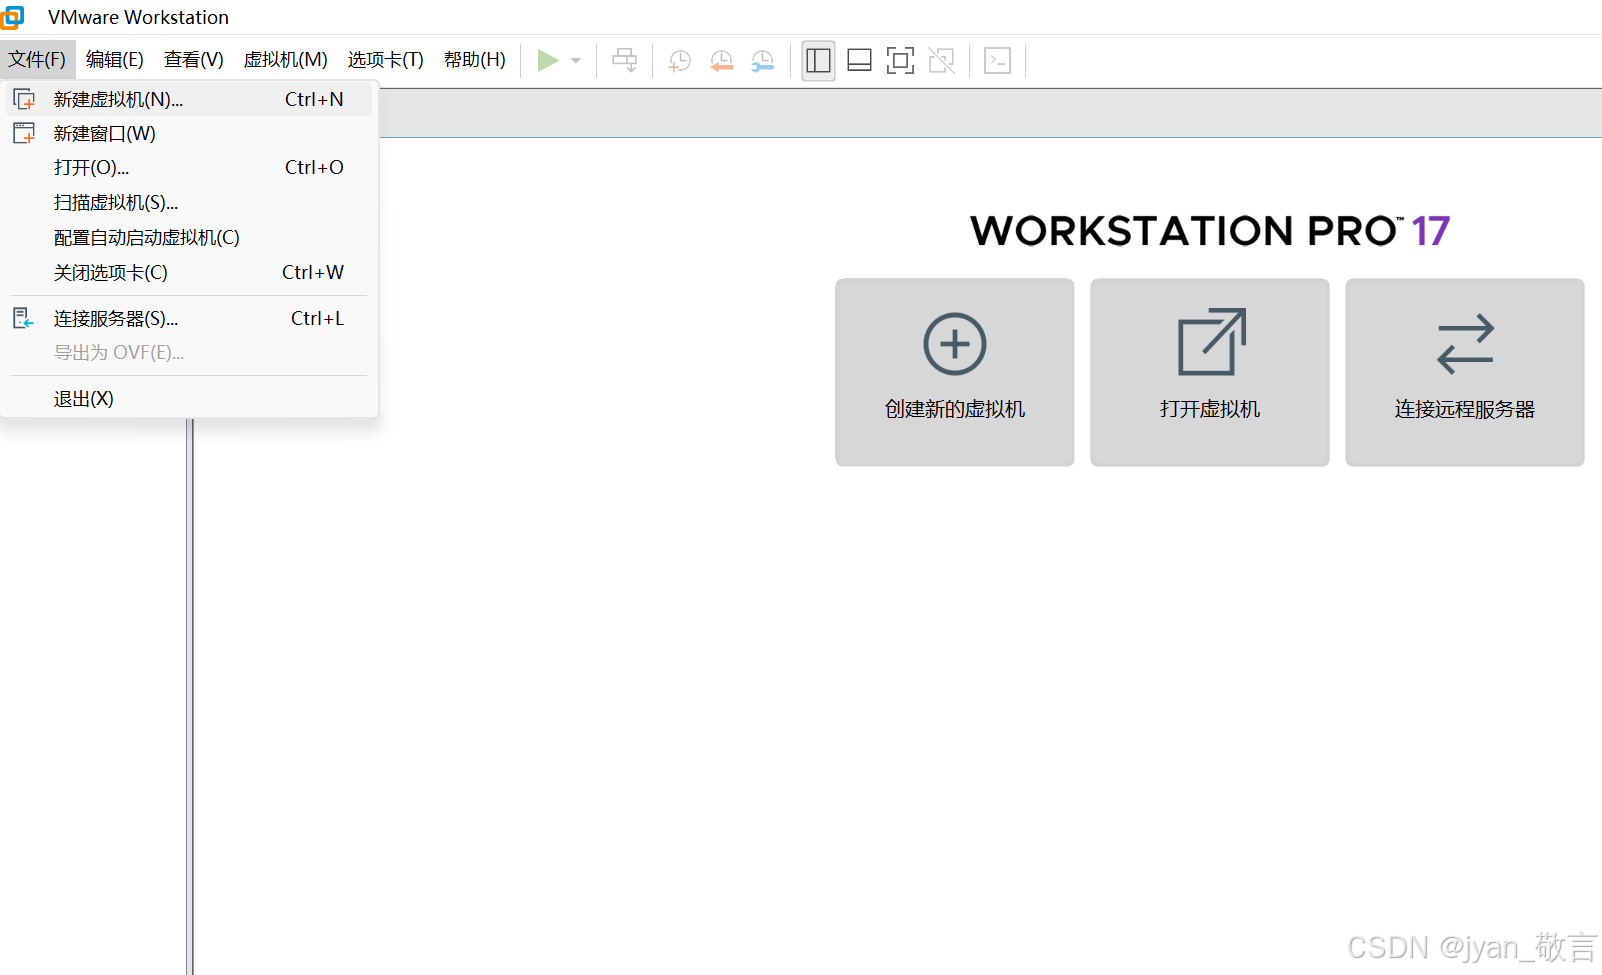
Task: Click the 文件(F) menu
Action: tap(37, 60)
